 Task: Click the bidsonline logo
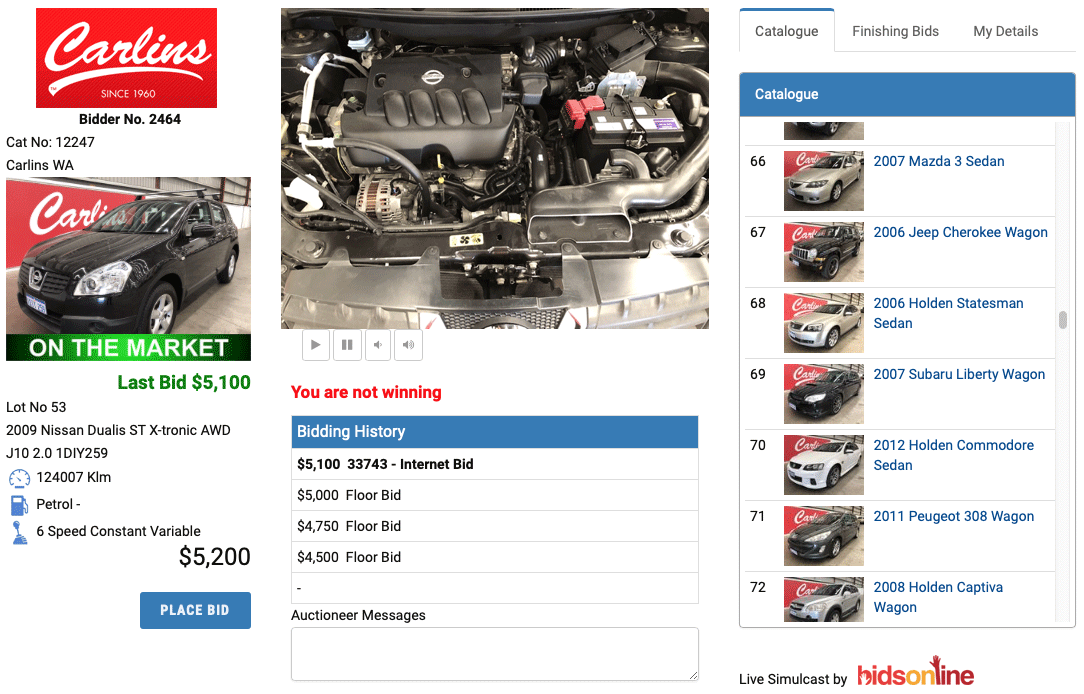point(915,674)
